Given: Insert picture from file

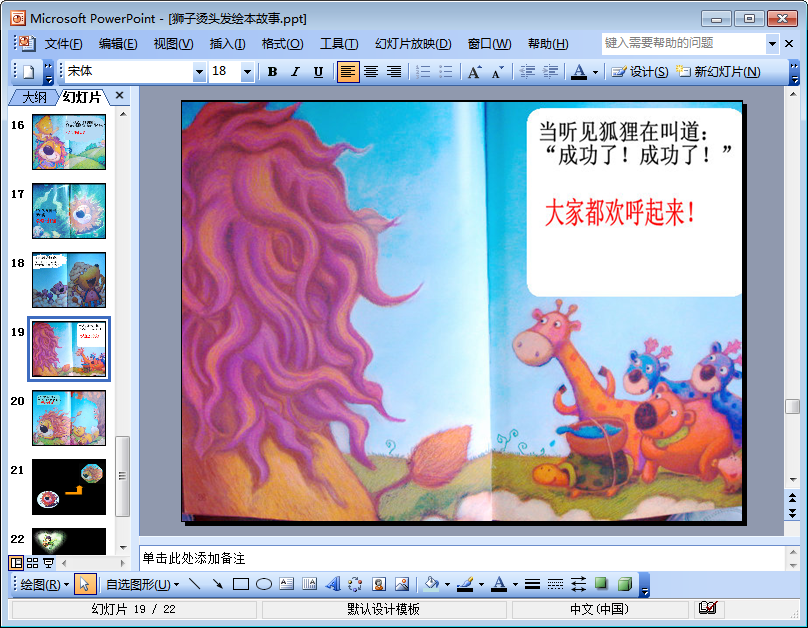Looking at the screenshot, I should [402, 584].
